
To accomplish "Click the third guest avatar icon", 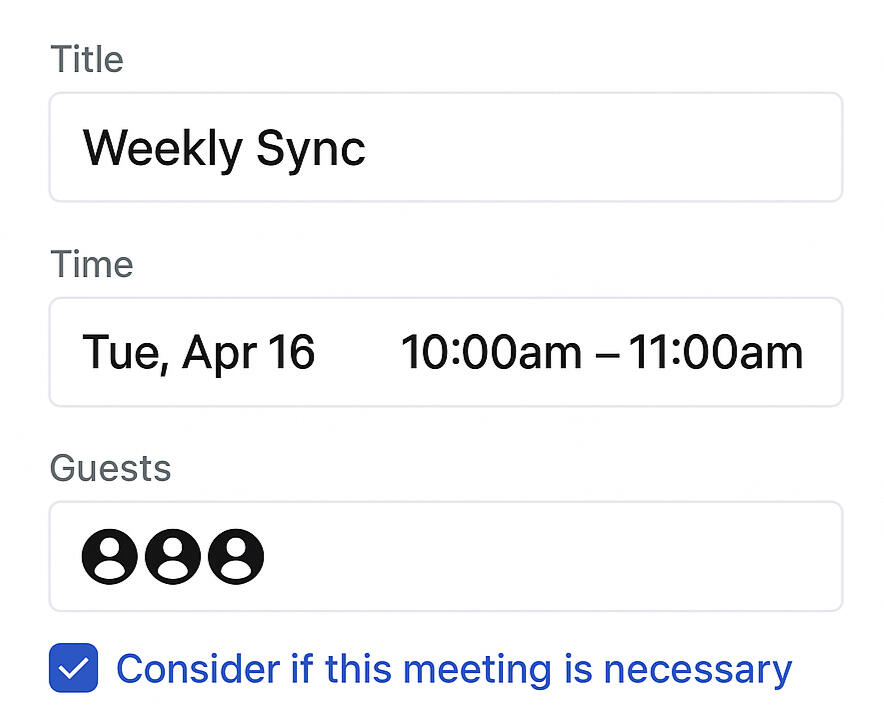I will click(236, 556).
